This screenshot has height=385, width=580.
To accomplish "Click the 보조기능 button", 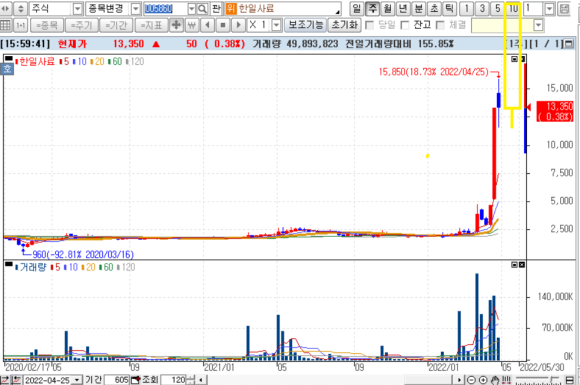I will pyautogui.click(x=306, y=25).
